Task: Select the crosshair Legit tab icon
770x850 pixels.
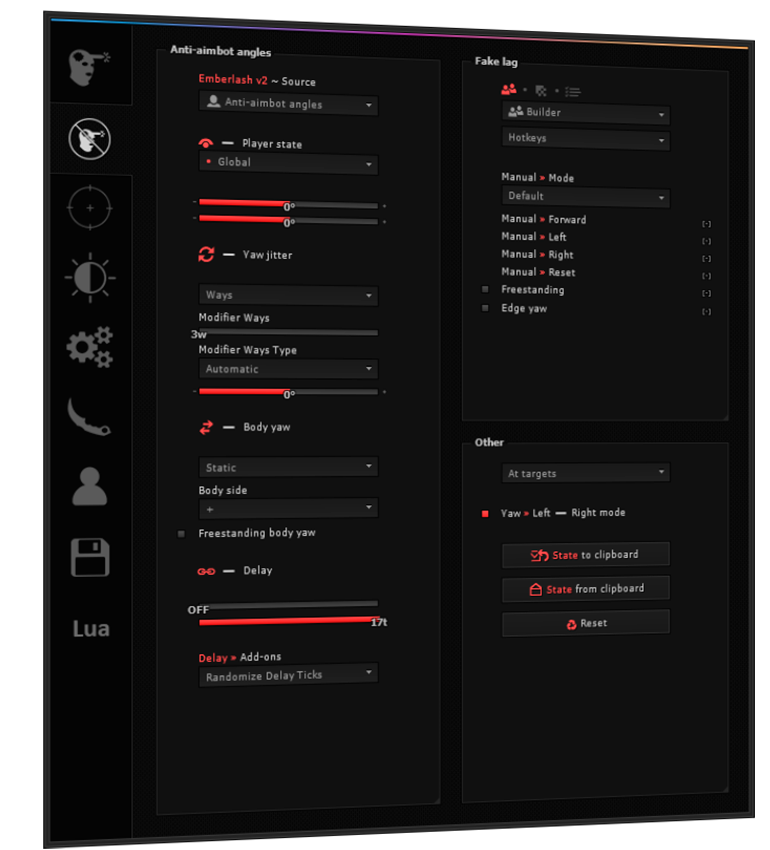Action: click(x=90, y=208)
